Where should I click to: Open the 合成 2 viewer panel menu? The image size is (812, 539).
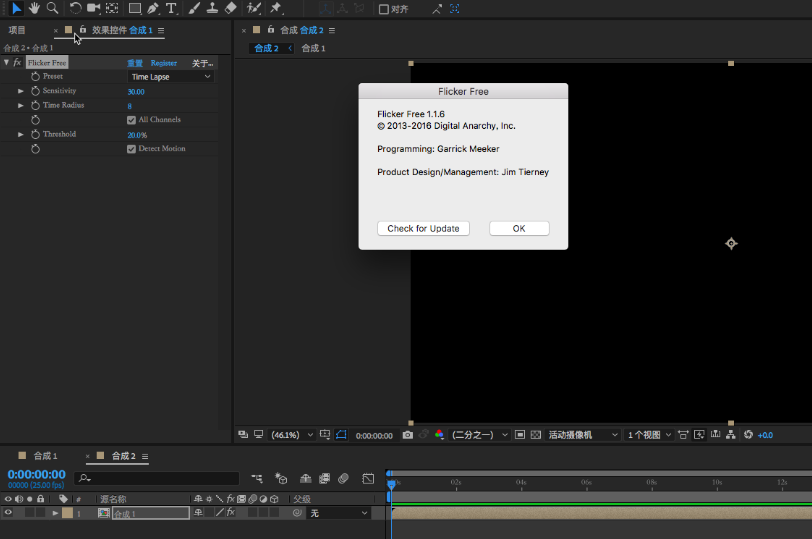(332, 31)
